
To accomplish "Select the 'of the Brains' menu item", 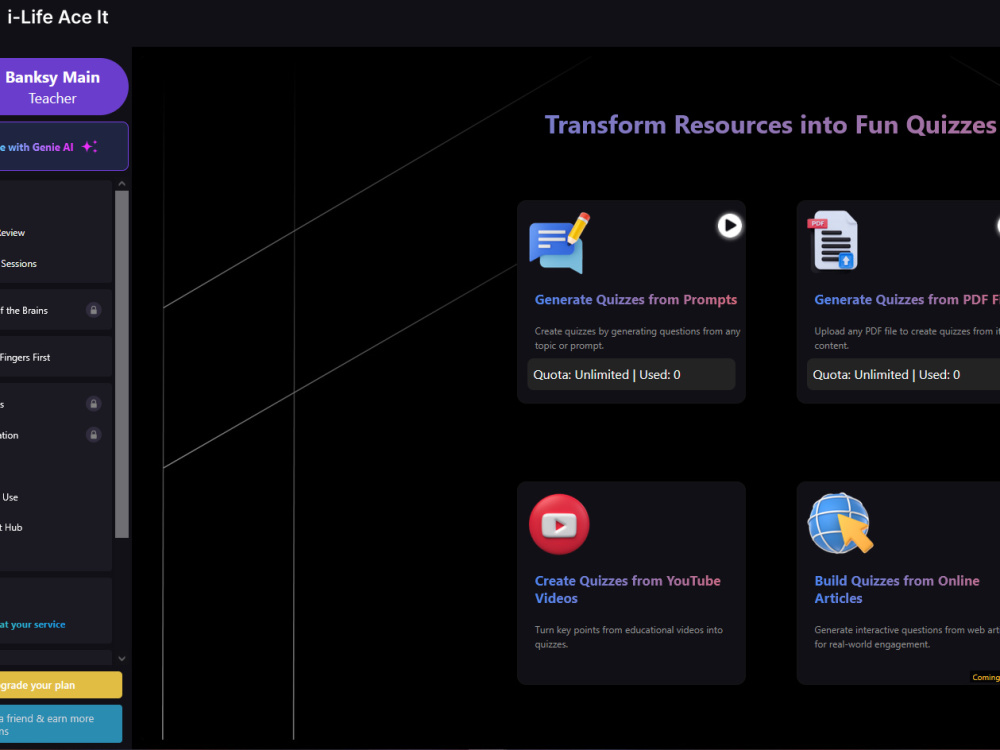I will pos(24,311).
